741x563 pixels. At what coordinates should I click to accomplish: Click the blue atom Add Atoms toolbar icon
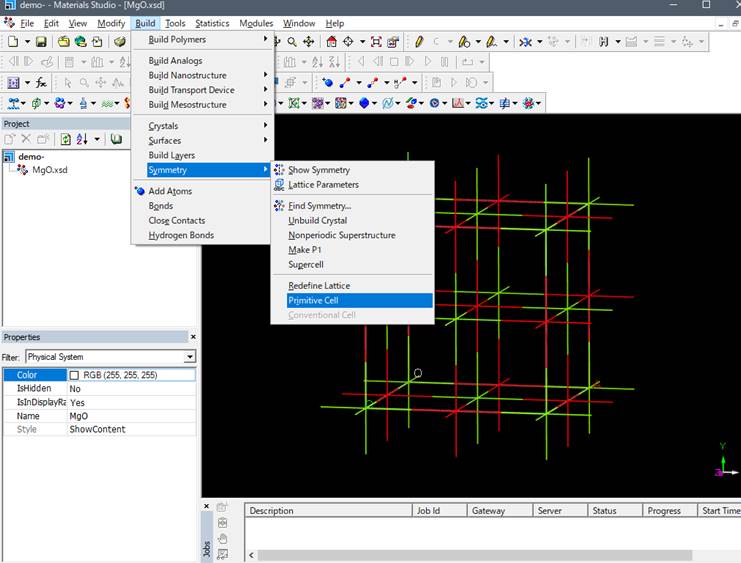coord(327,83)
